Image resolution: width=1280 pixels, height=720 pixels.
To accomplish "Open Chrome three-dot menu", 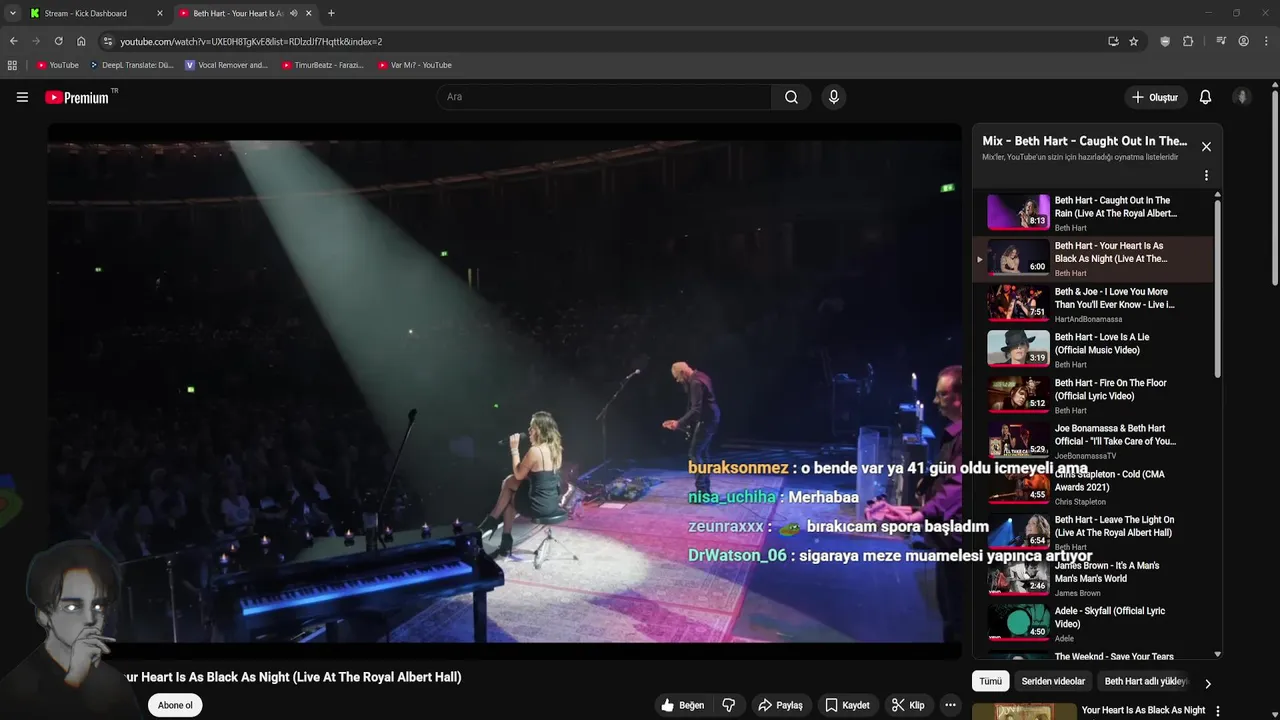I will 1266,41.
